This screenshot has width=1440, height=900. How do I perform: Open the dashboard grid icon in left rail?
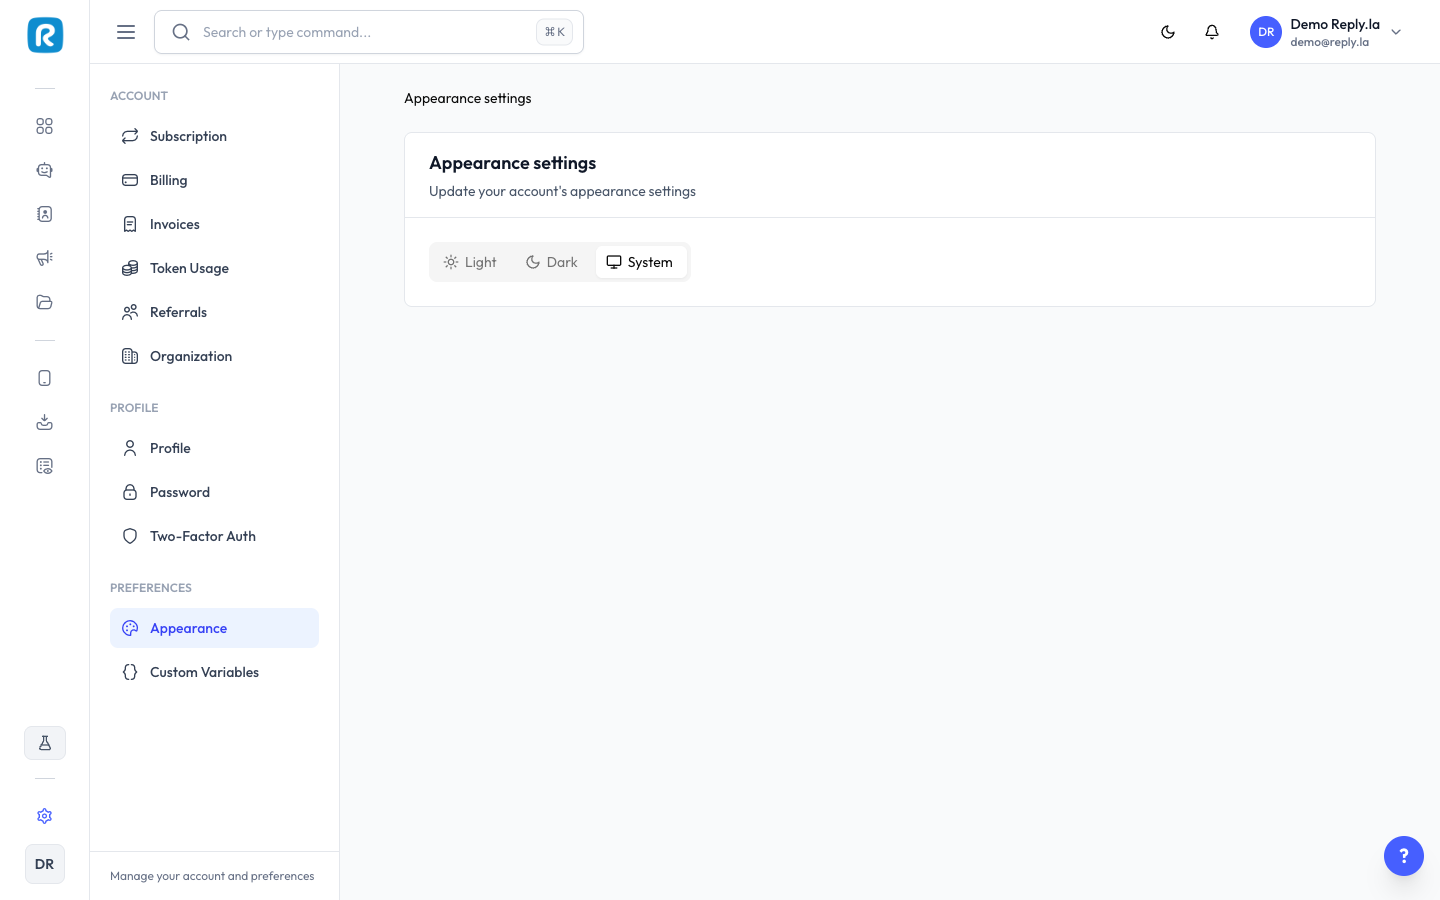(45, 126)
